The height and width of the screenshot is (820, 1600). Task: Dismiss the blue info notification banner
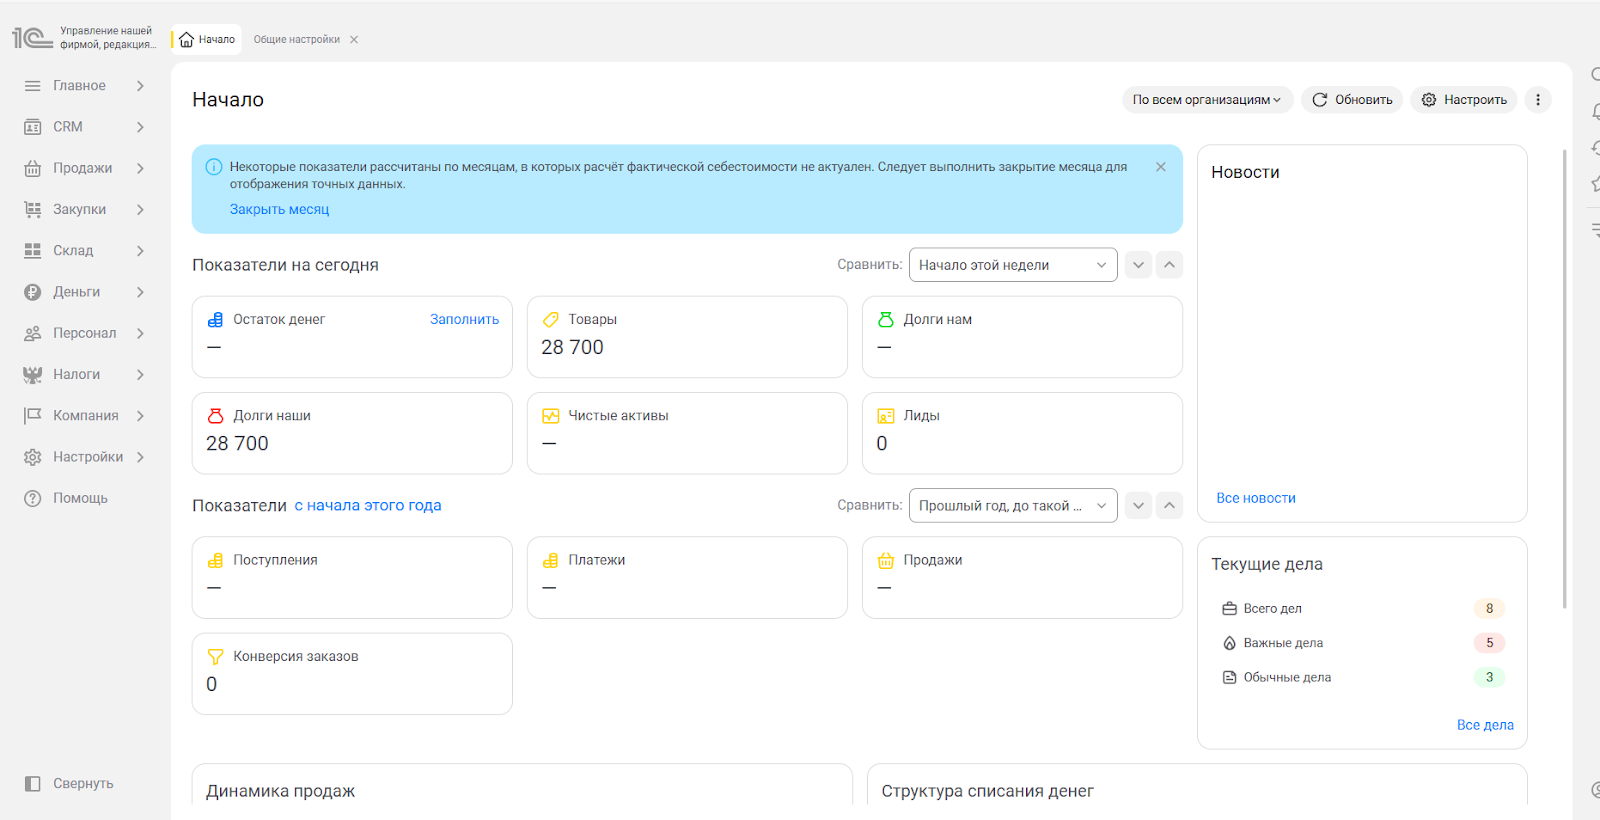(x=1160, y=167)
